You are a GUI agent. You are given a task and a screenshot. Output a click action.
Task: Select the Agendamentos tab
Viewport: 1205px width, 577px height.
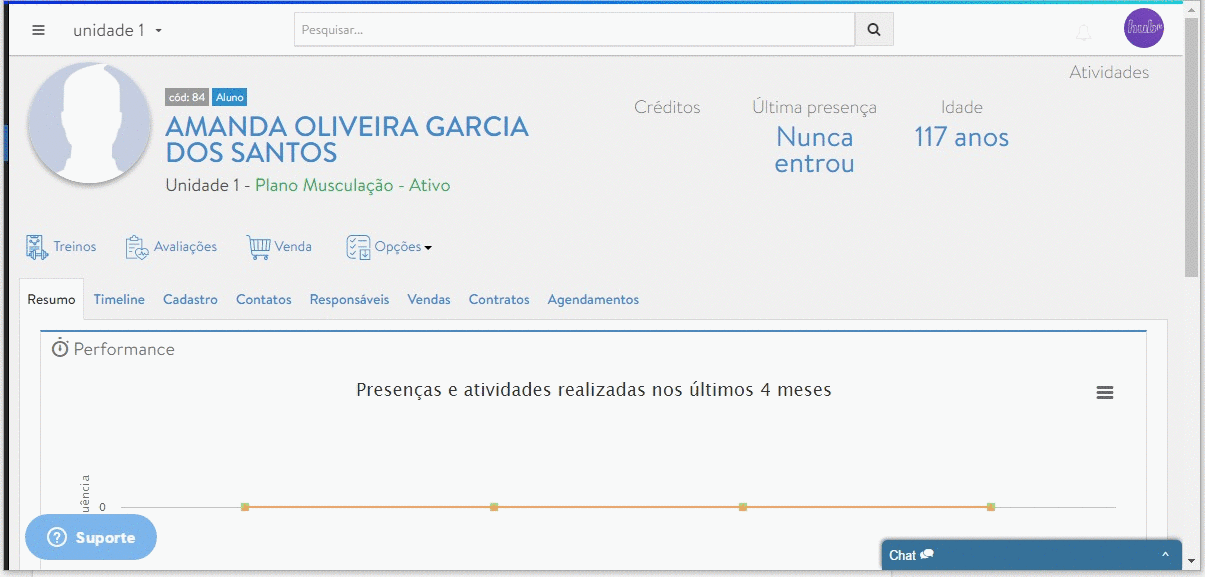pyautogui.click(x=592, y=299)
